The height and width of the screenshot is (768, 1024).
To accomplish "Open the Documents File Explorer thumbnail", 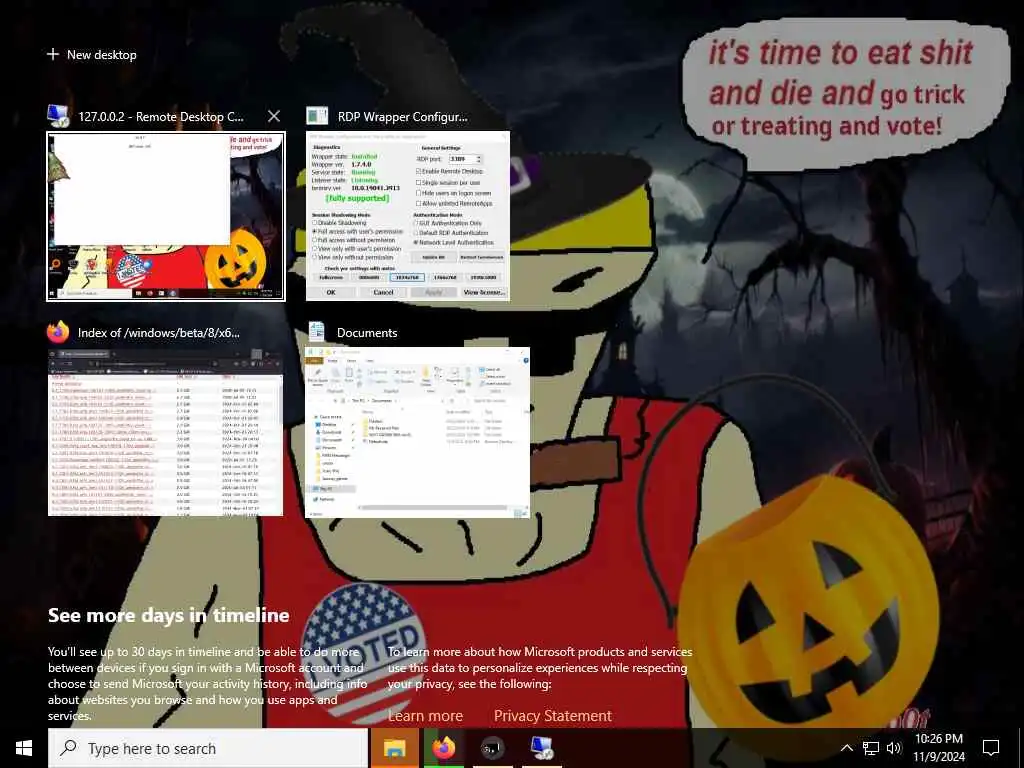I will (418, 432).
